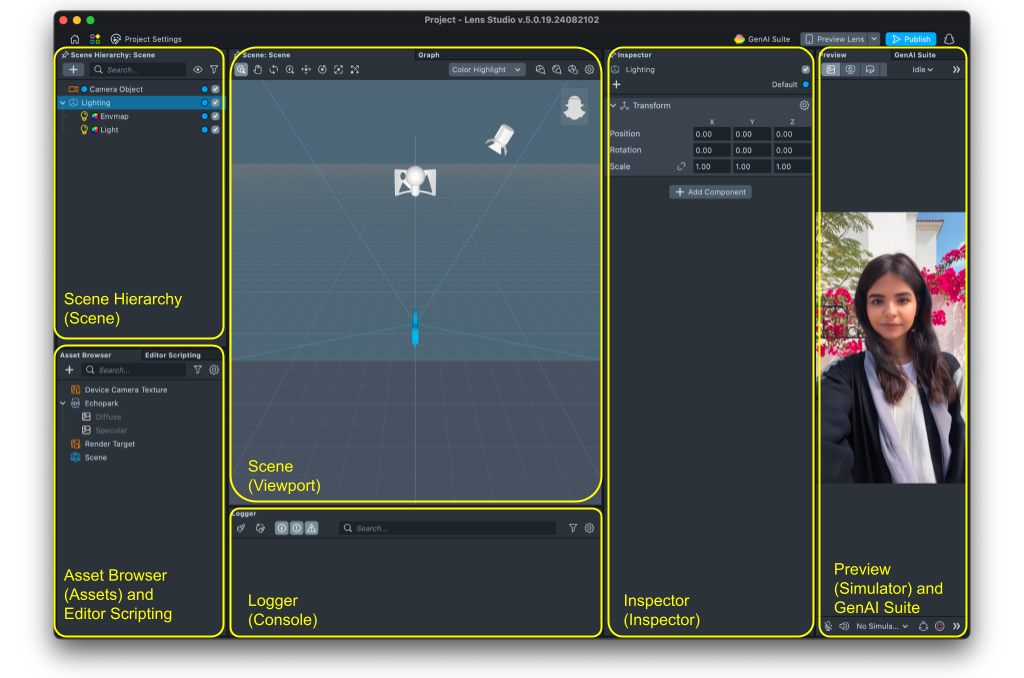Click the Scale link proportions icon
1024x678 pixels.
click(x=682, y=167)
